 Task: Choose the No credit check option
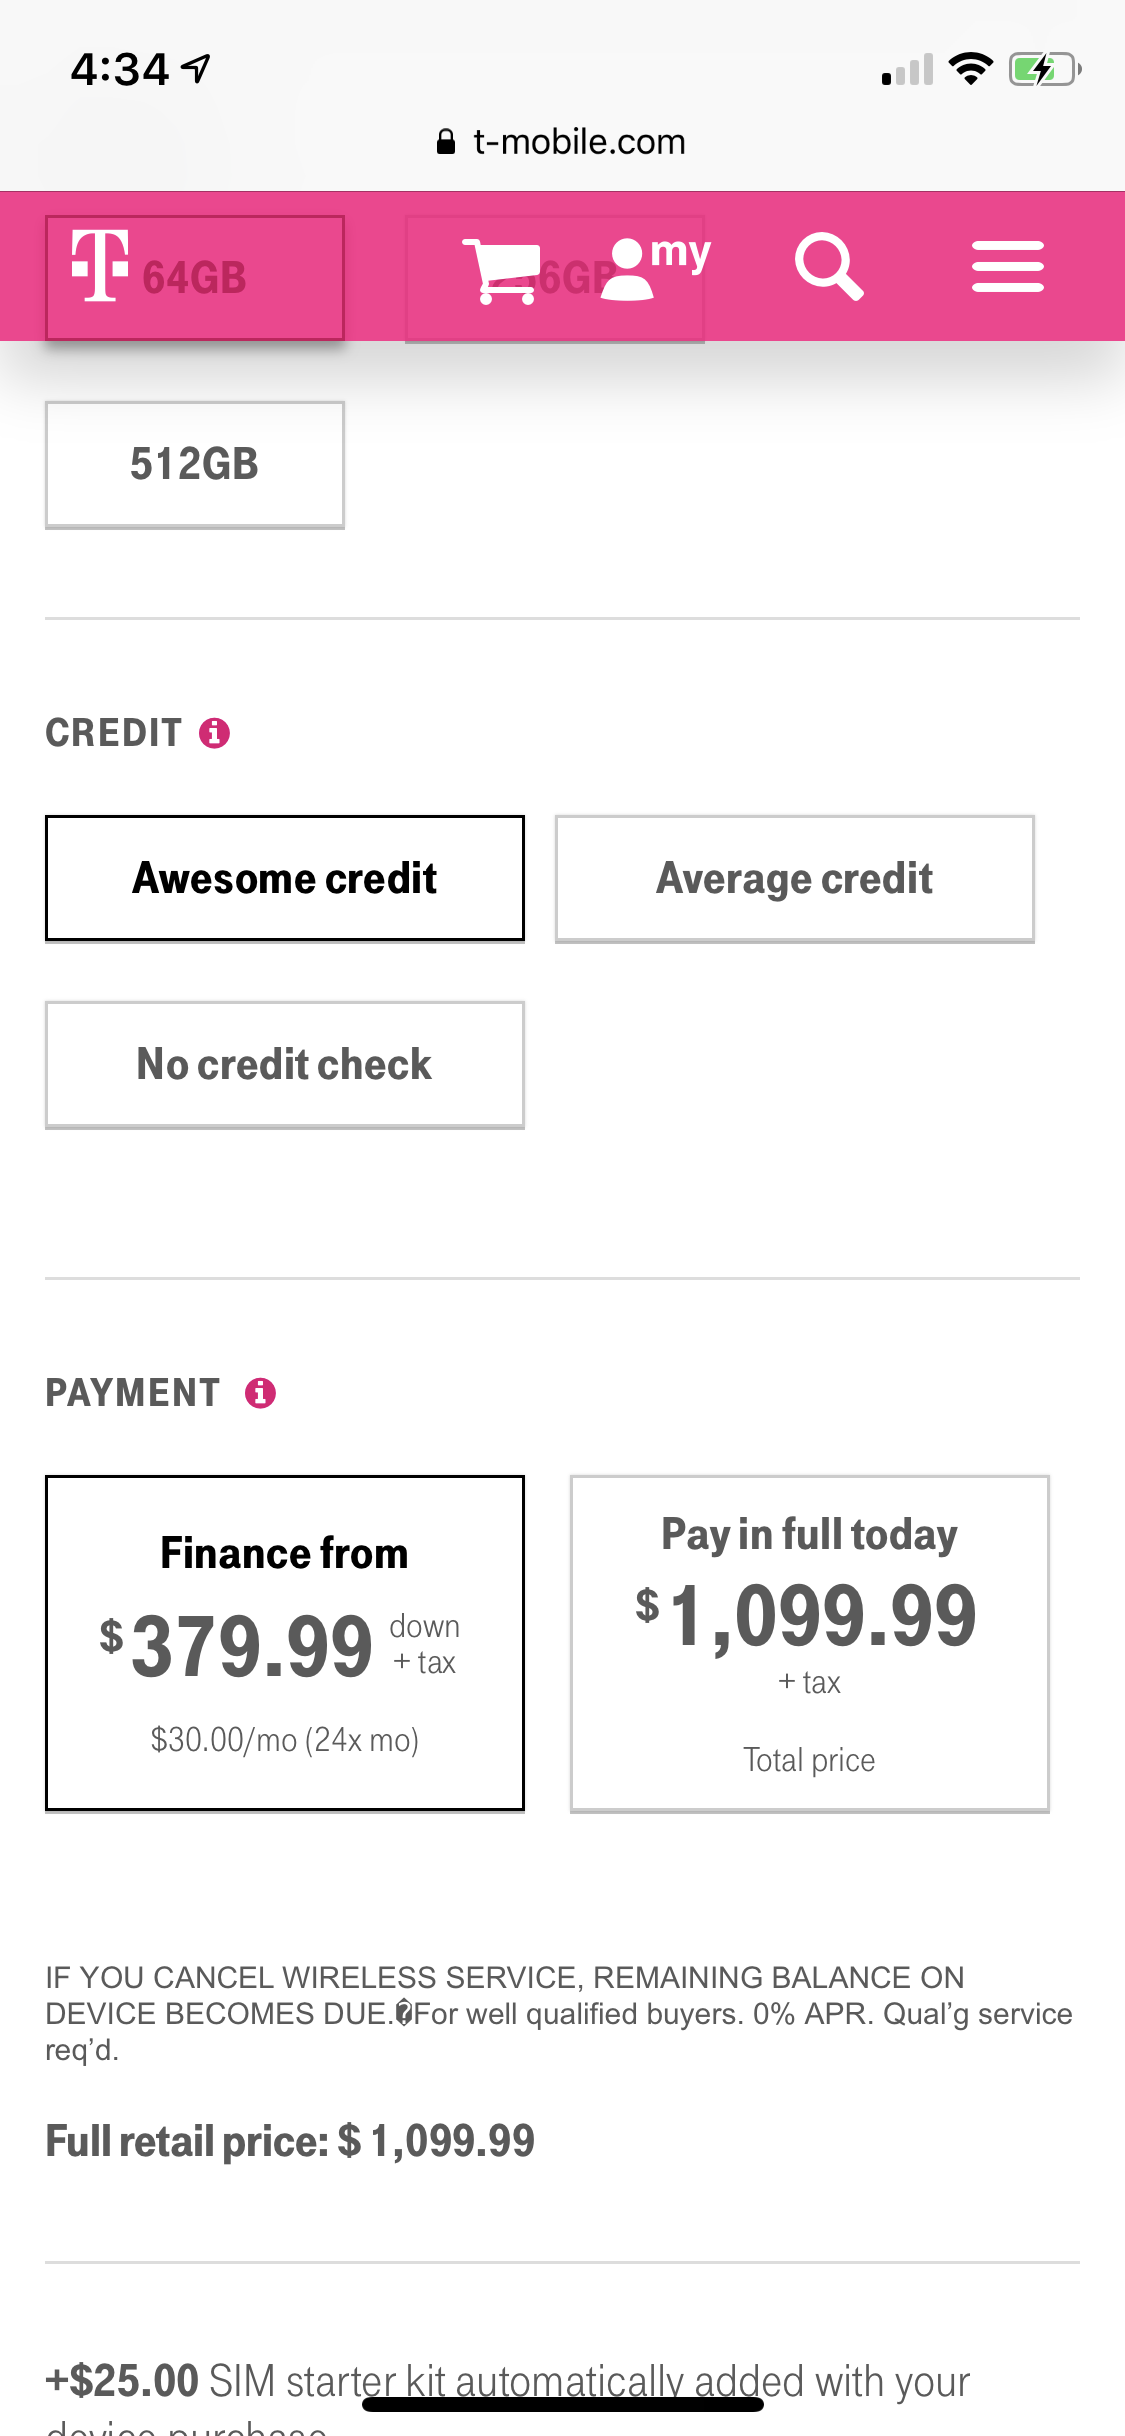point(285,1065)
